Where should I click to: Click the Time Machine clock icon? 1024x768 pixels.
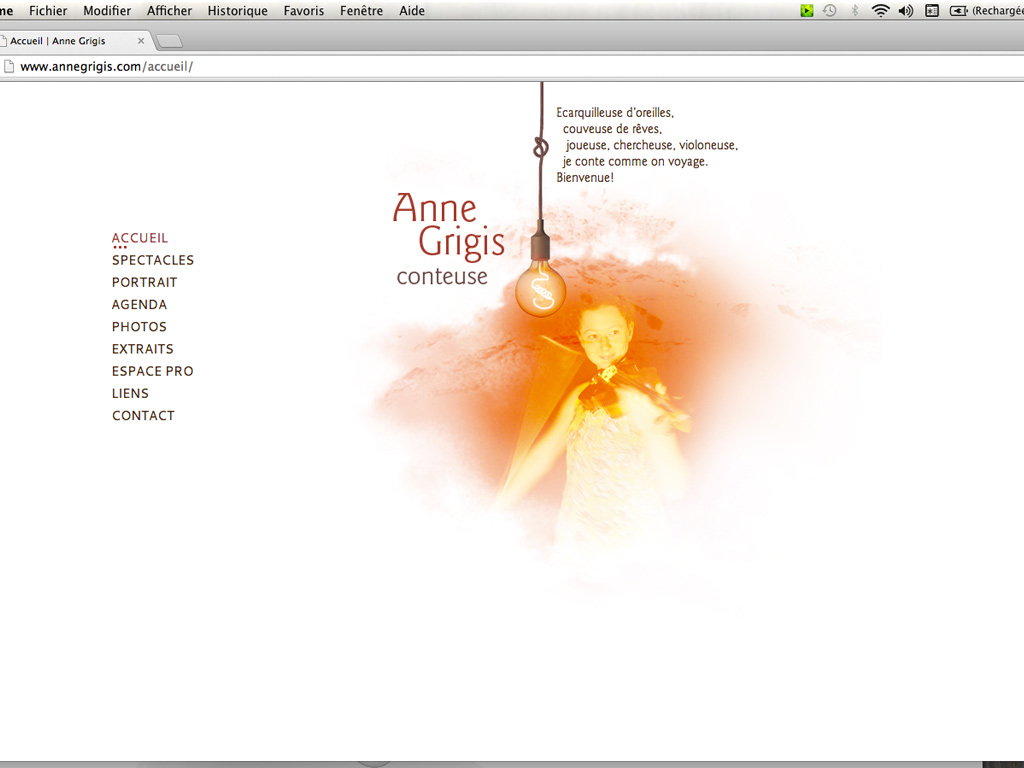coord(830,11)
